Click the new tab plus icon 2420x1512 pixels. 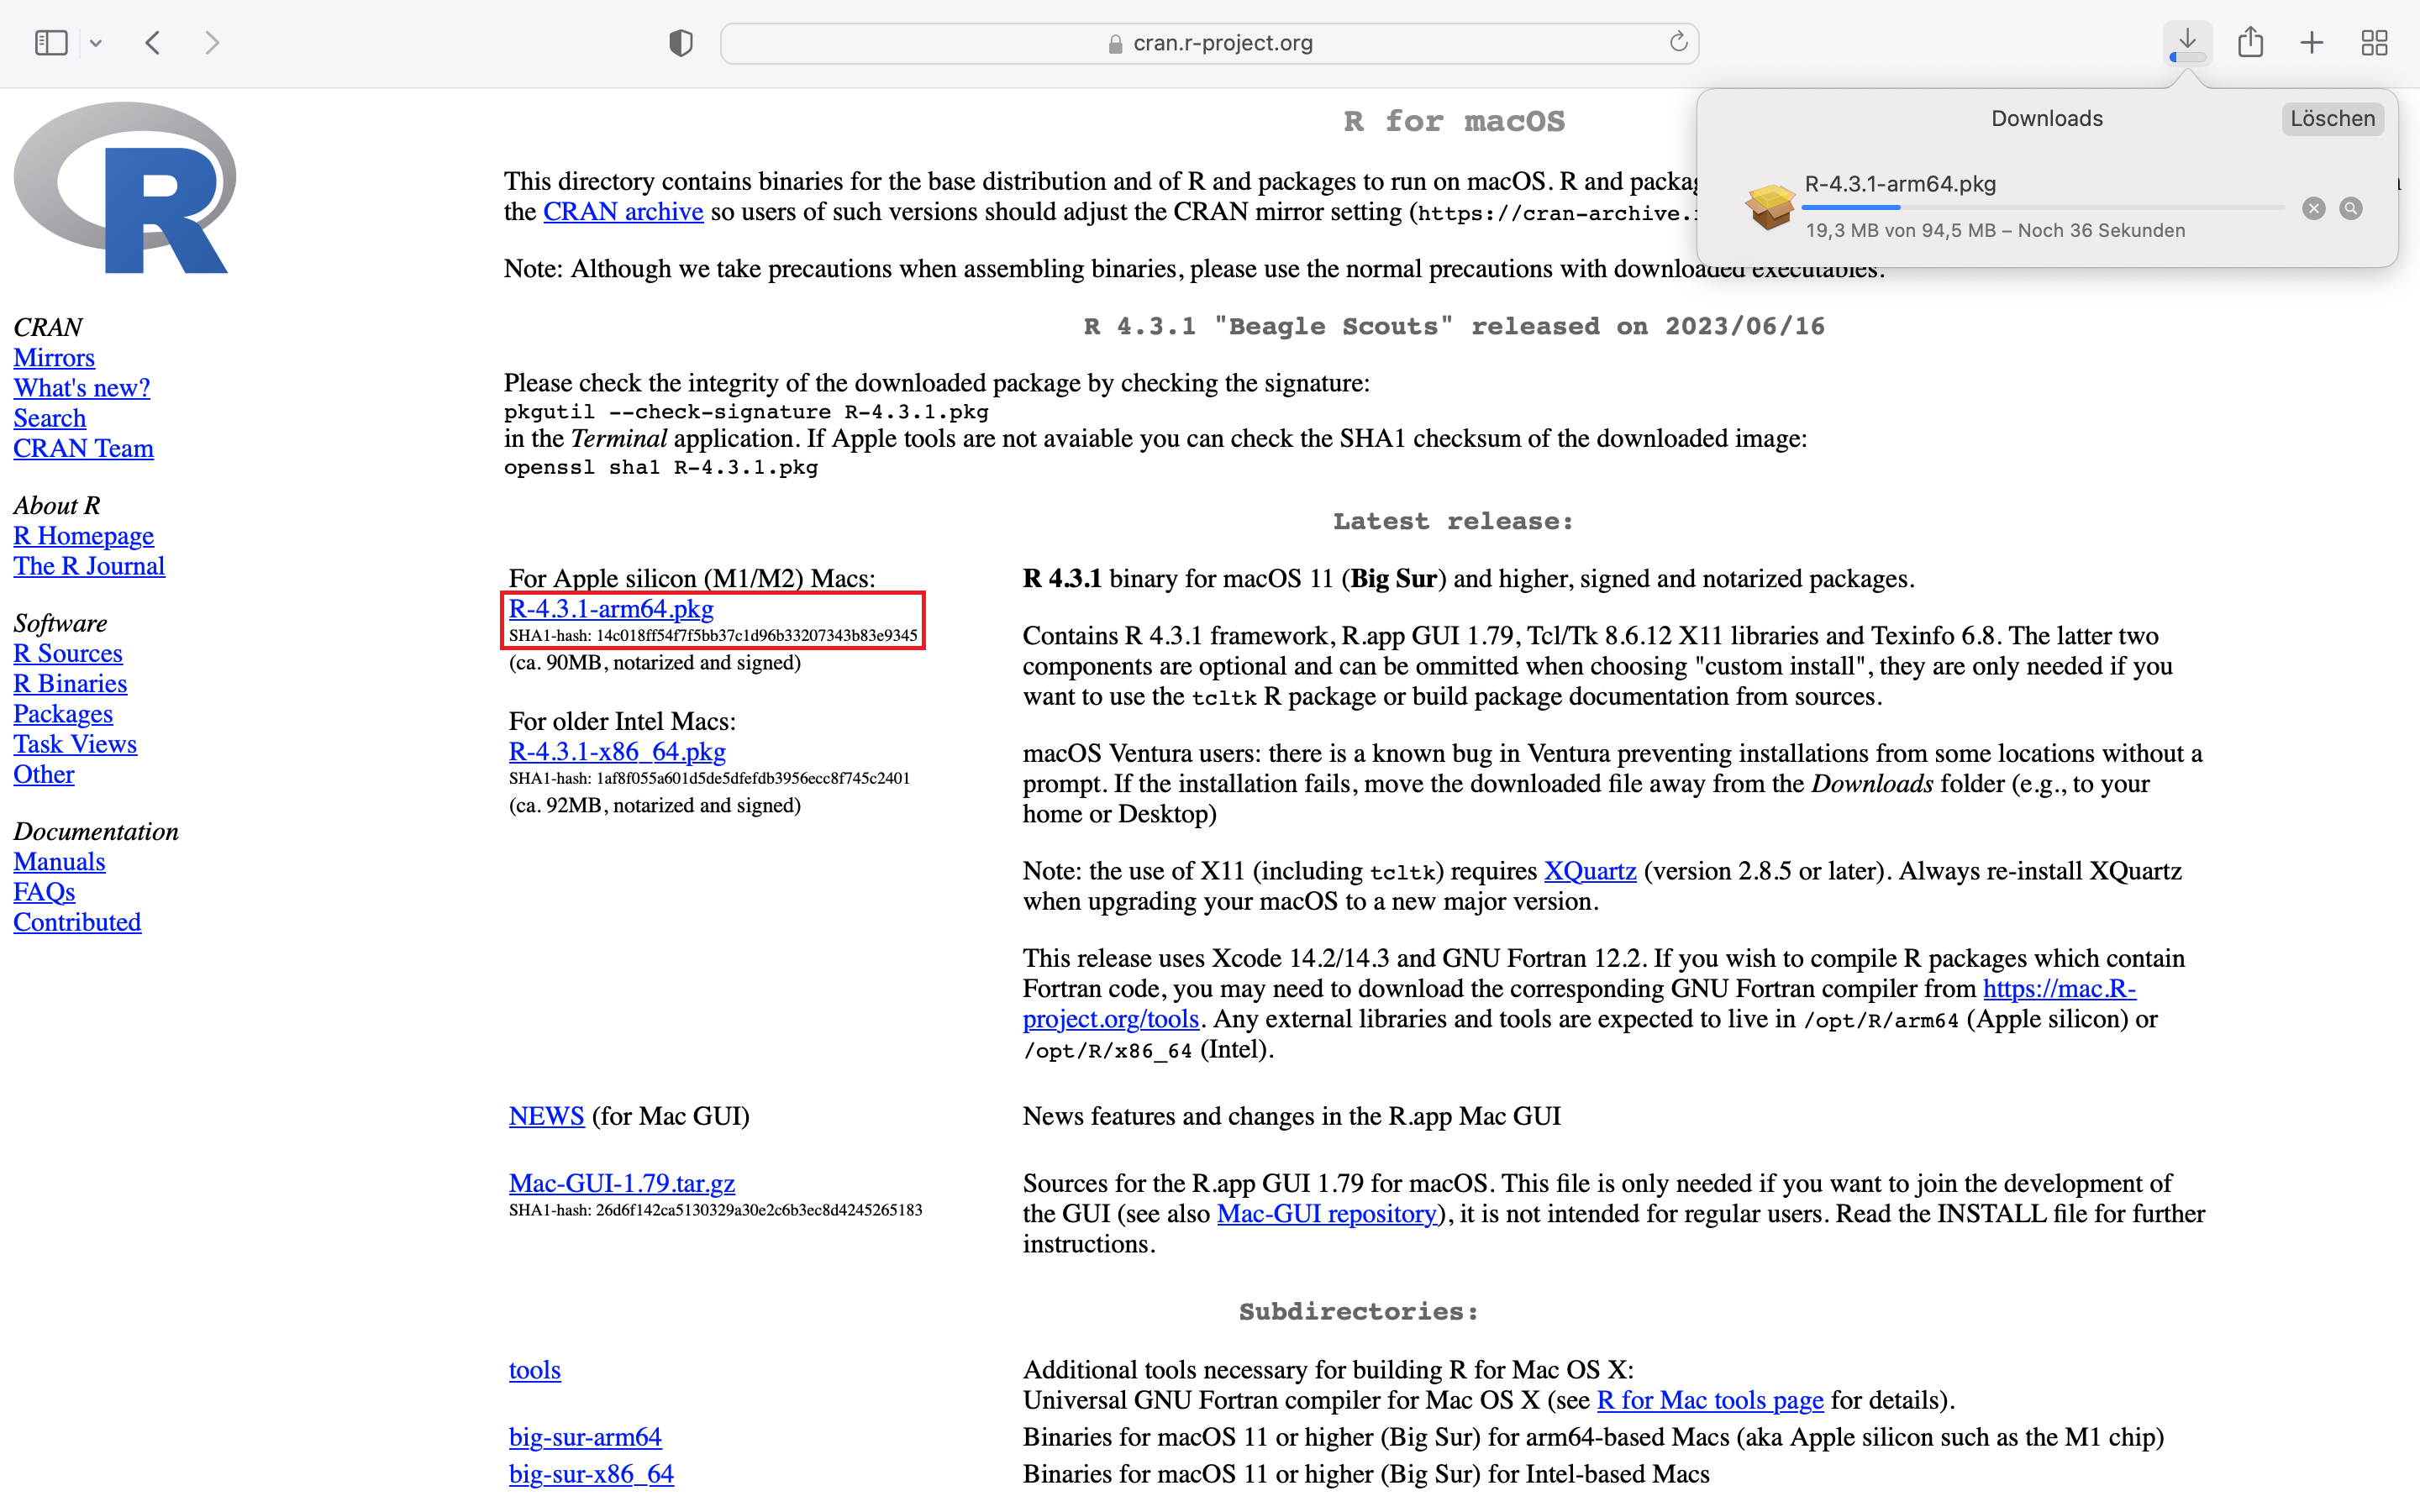coord(2312,40)
